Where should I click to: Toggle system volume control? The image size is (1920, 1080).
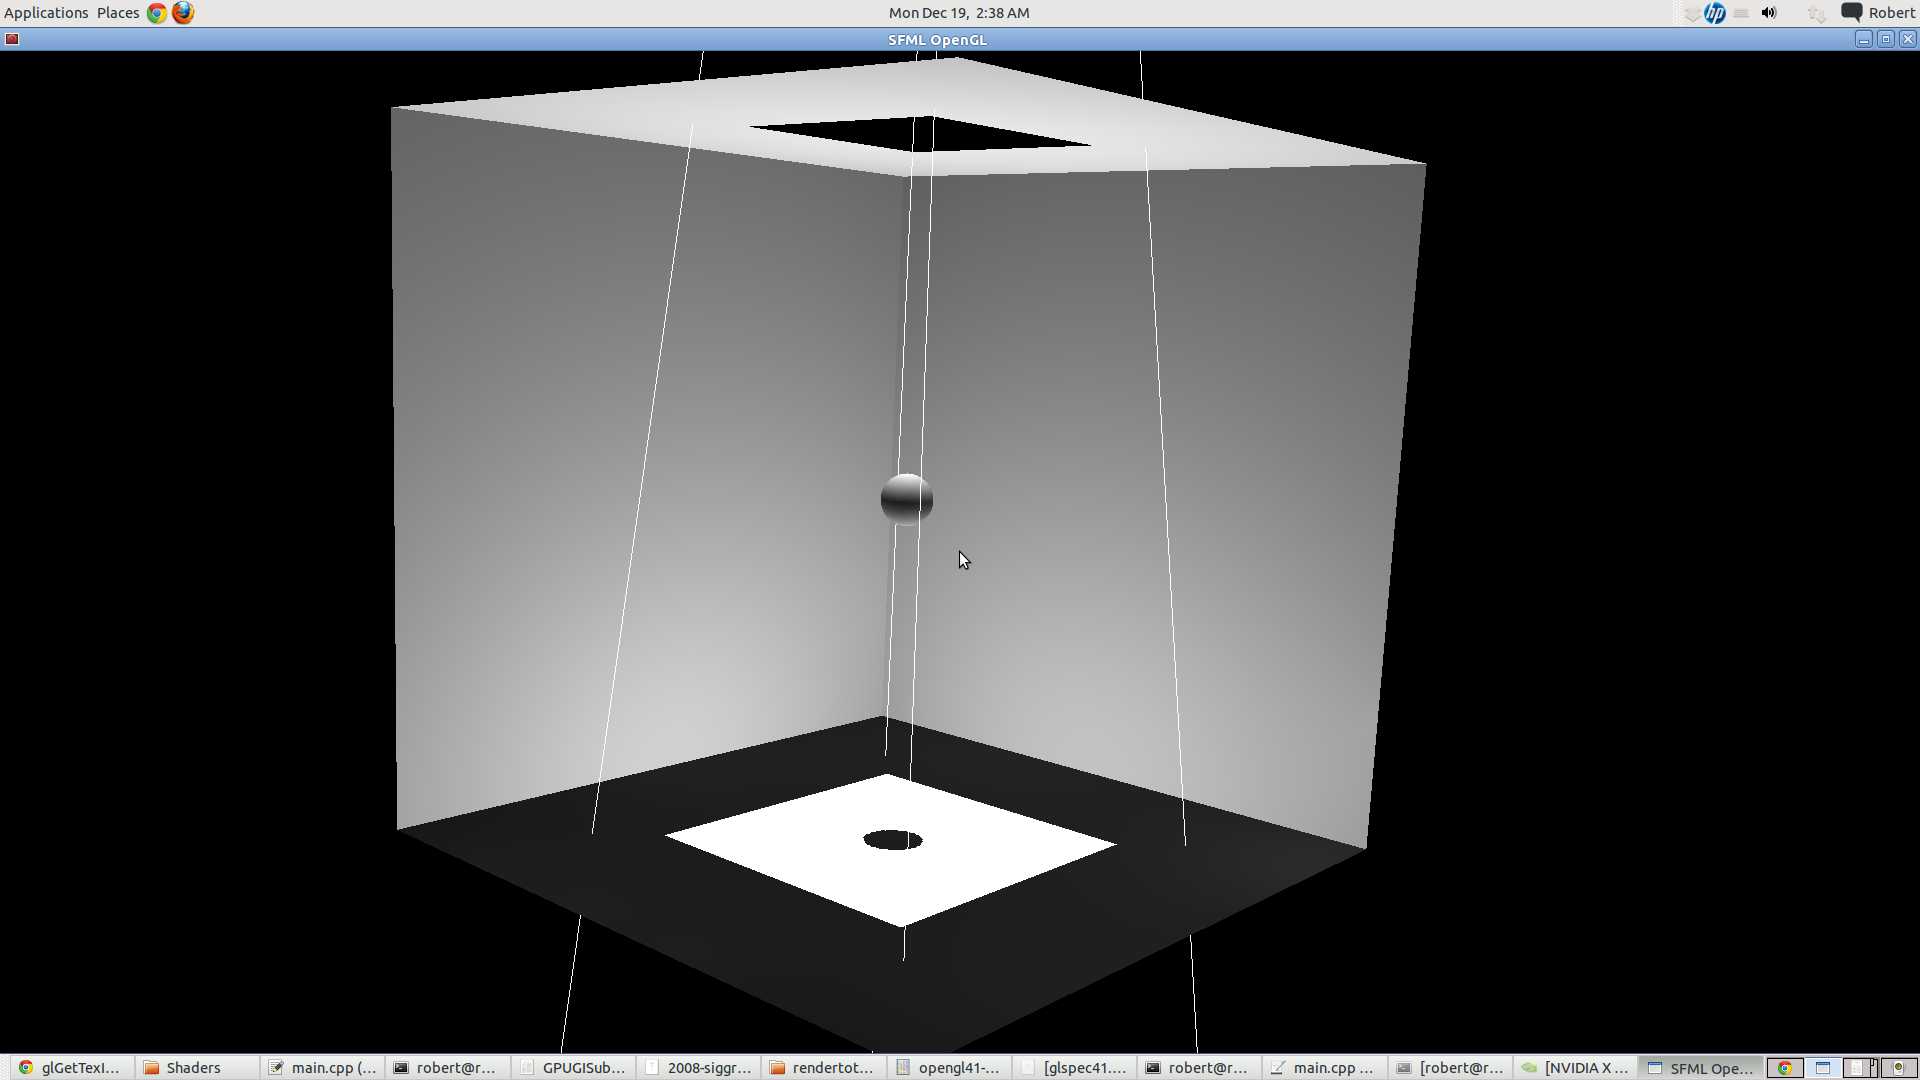pyautogui.click(x=1768, y=12)
